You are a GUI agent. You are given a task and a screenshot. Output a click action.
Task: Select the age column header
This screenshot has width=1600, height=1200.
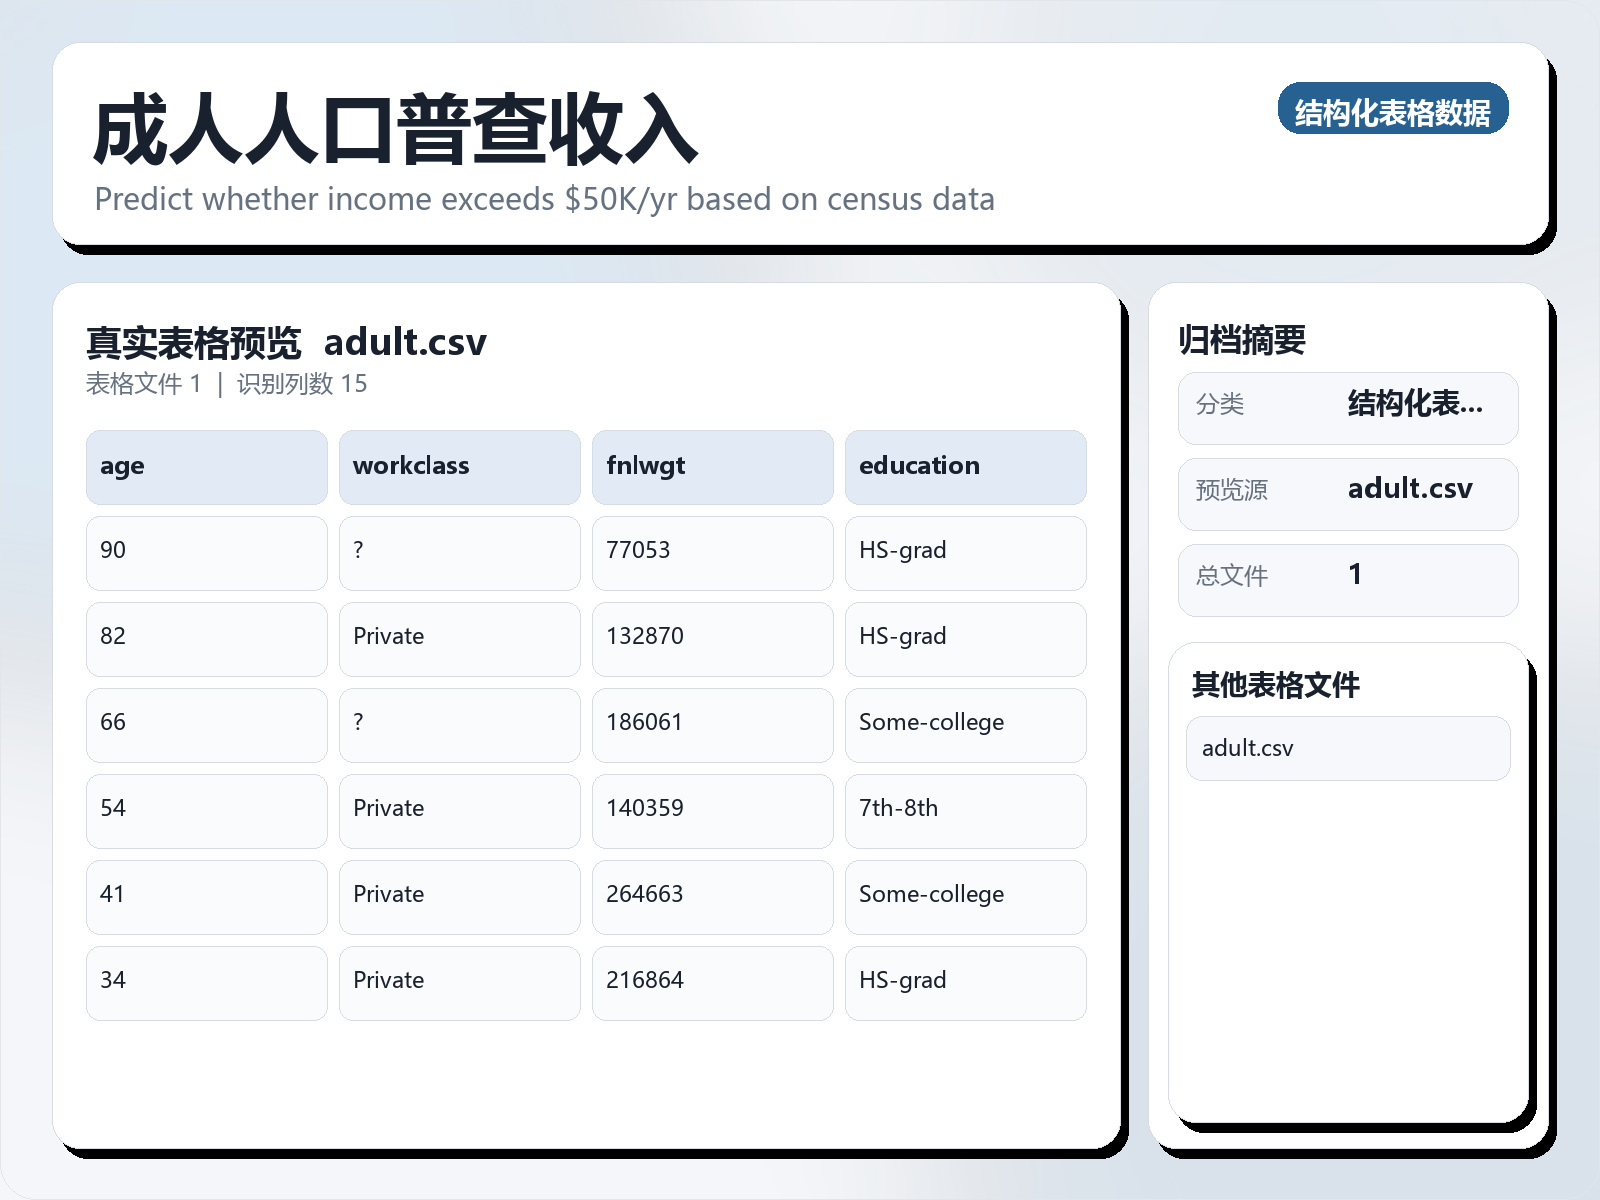[205, 466]
